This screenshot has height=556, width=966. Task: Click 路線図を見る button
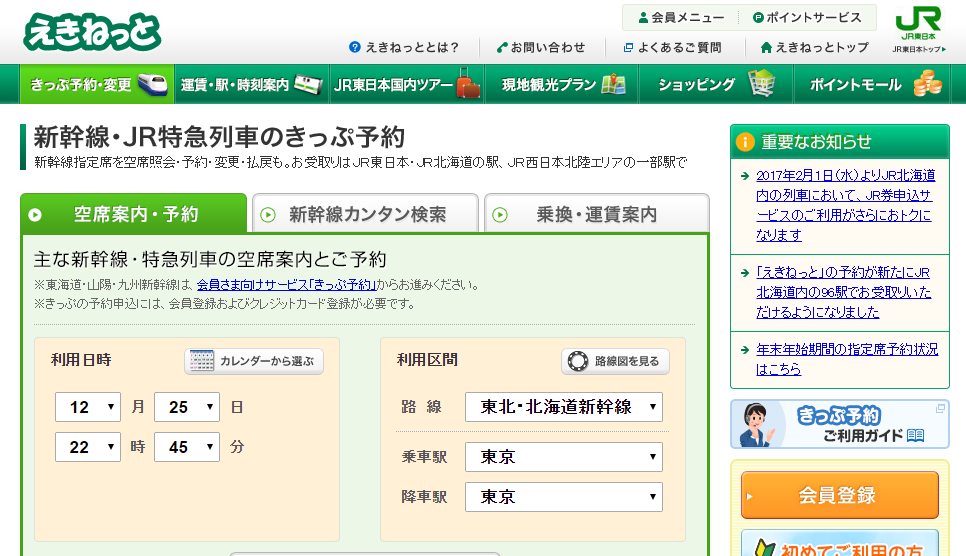coord(615,361)
